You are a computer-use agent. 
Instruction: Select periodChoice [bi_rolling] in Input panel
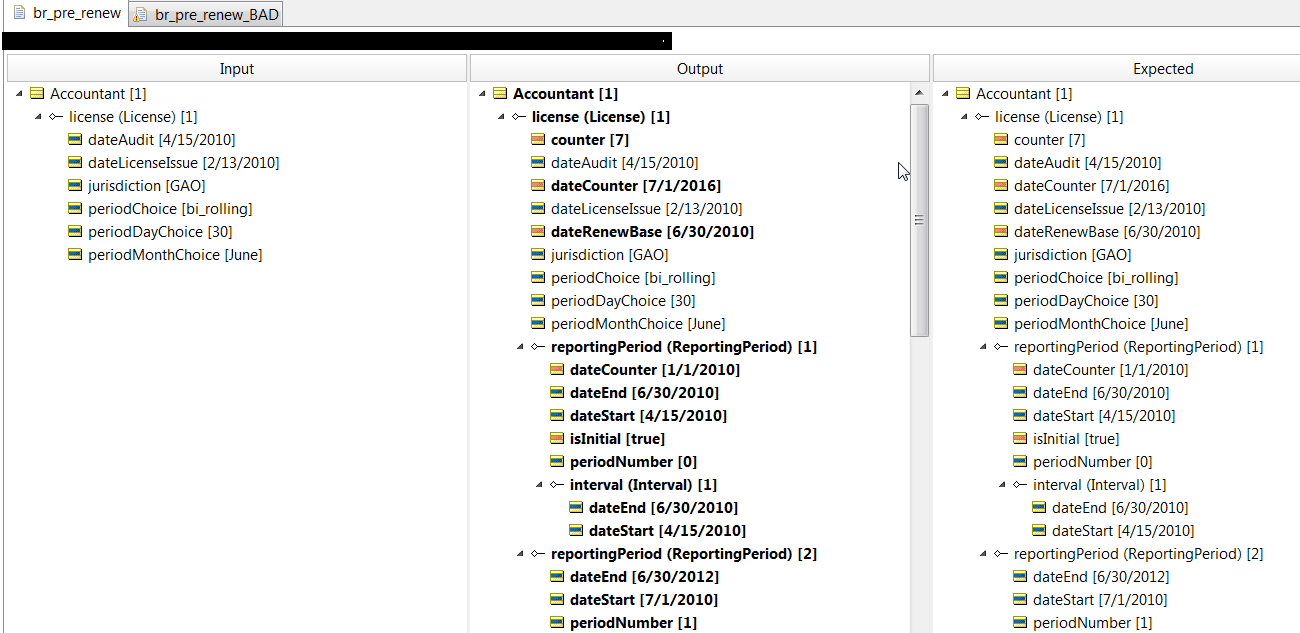click(170, 209)
